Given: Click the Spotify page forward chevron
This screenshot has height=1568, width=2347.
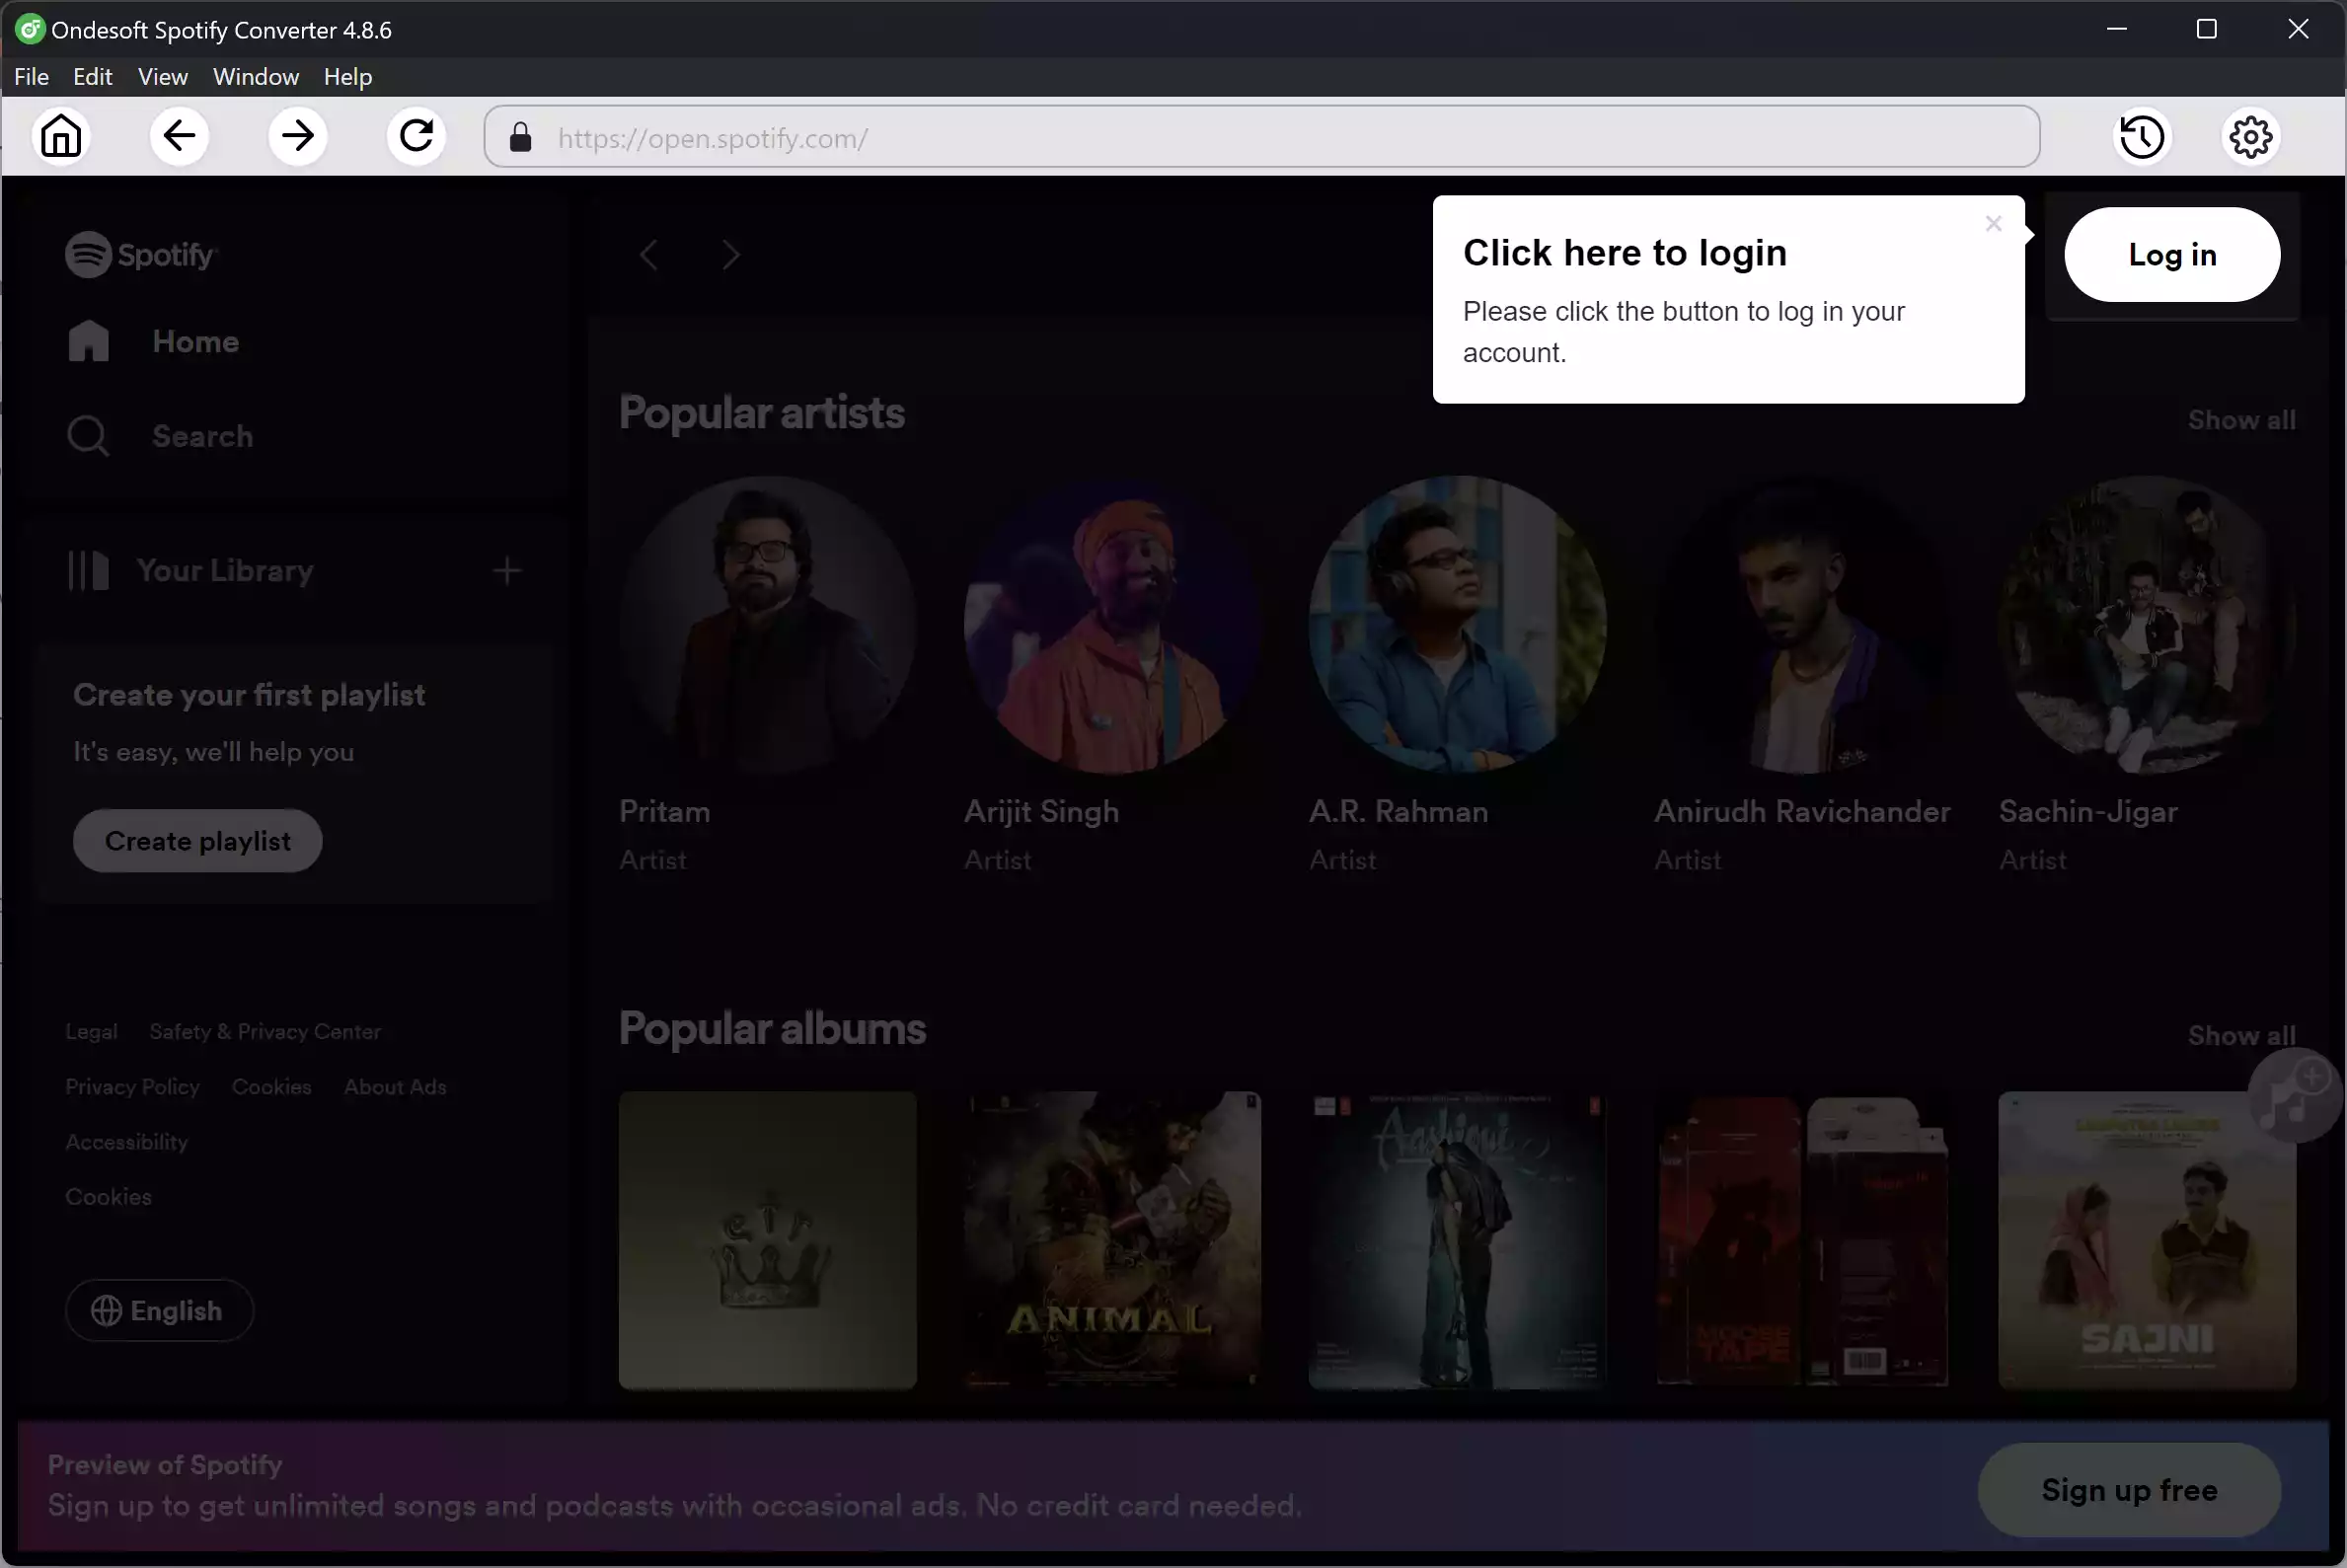Looking at the screenshot, I should click(x=731, y=255).
